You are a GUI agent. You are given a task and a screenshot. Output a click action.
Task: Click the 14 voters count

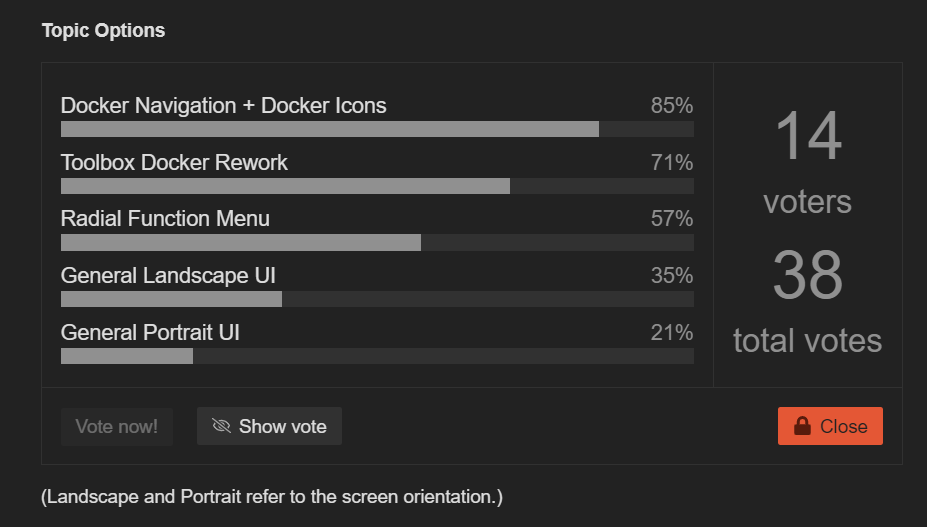[808, 136]
